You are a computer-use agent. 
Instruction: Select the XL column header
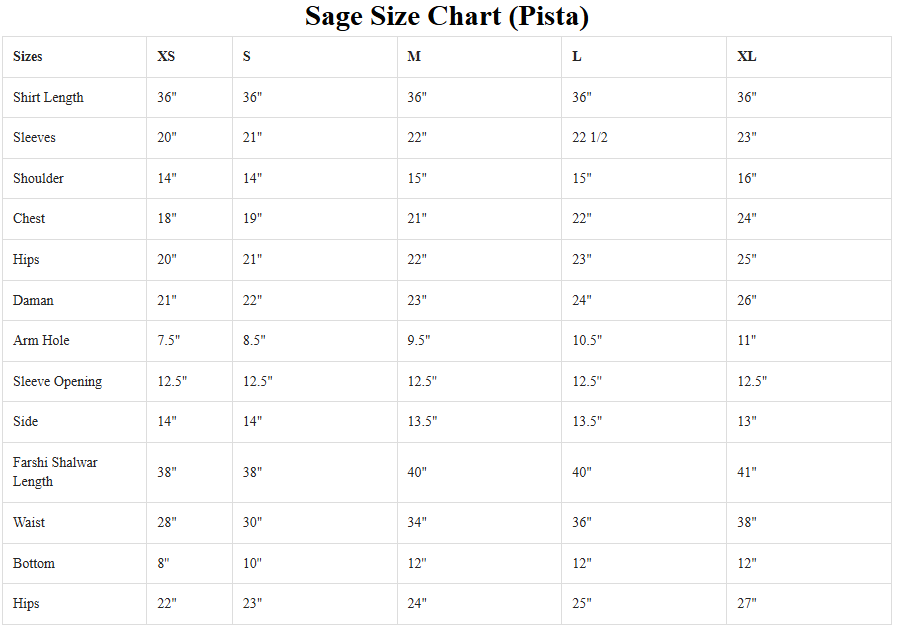pos(747,57)
